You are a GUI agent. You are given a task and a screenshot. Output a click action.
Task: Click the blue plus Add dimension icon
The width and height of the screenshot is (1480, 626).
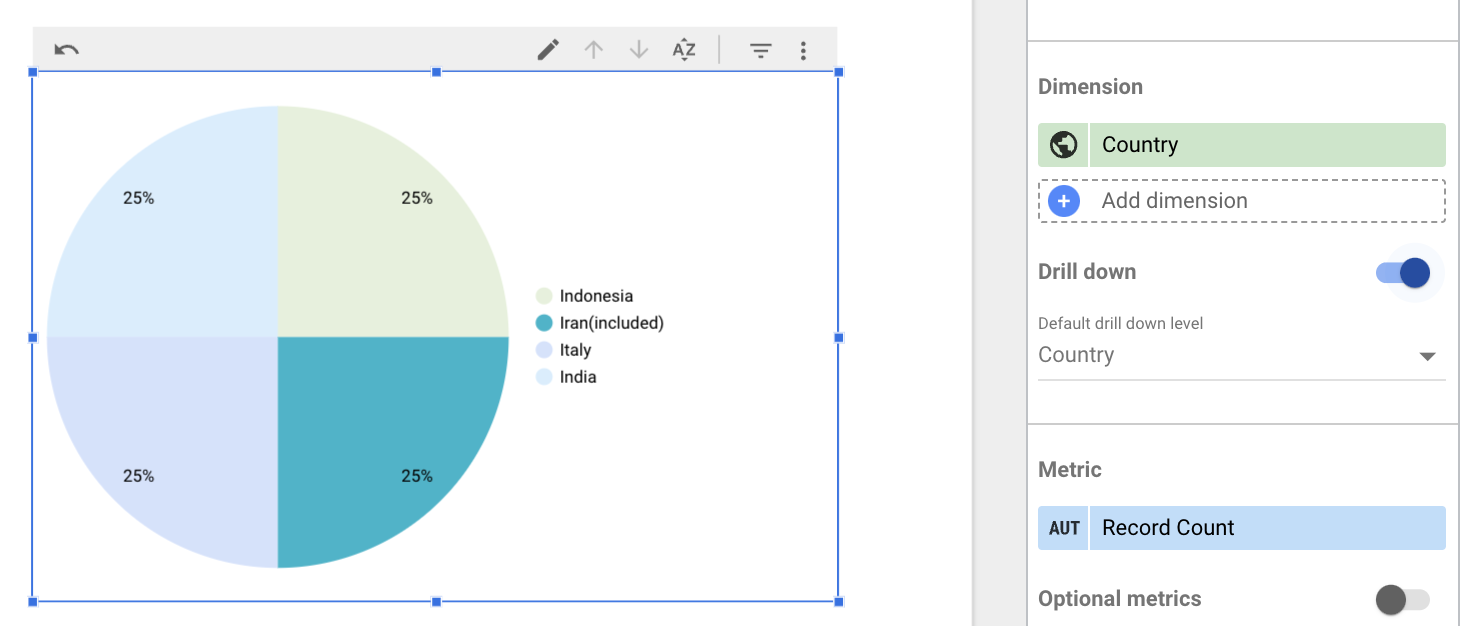(x=1063, y=201)
